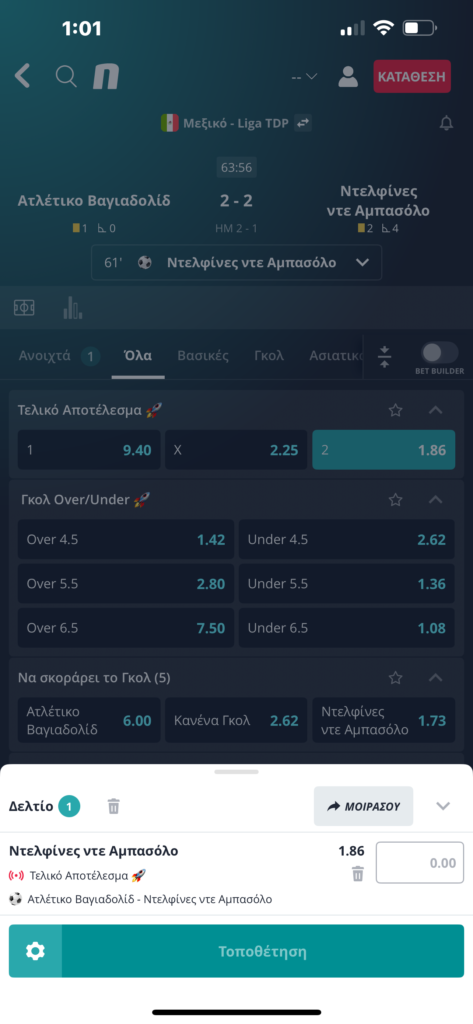
Task: Switch to the Βασικές tab
Action: point(203,356)
